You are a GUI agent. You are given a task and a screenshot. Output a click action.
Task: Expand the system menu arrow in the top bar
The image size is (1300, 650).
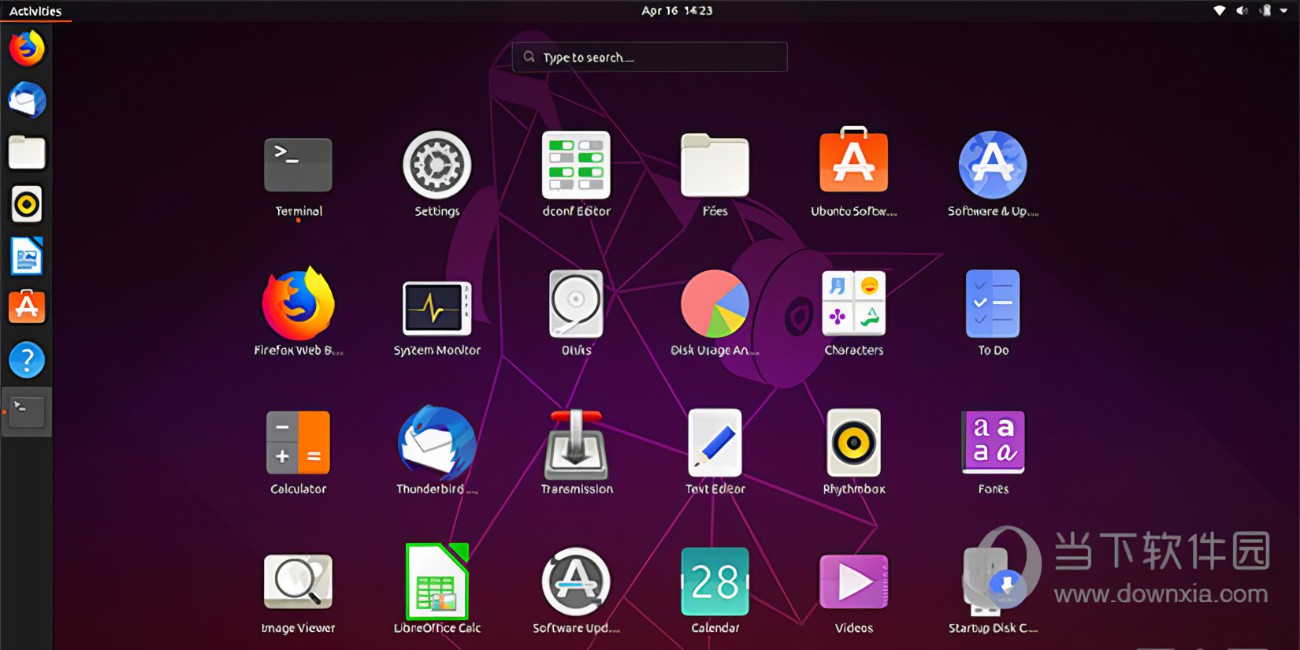pos(1284,11)
